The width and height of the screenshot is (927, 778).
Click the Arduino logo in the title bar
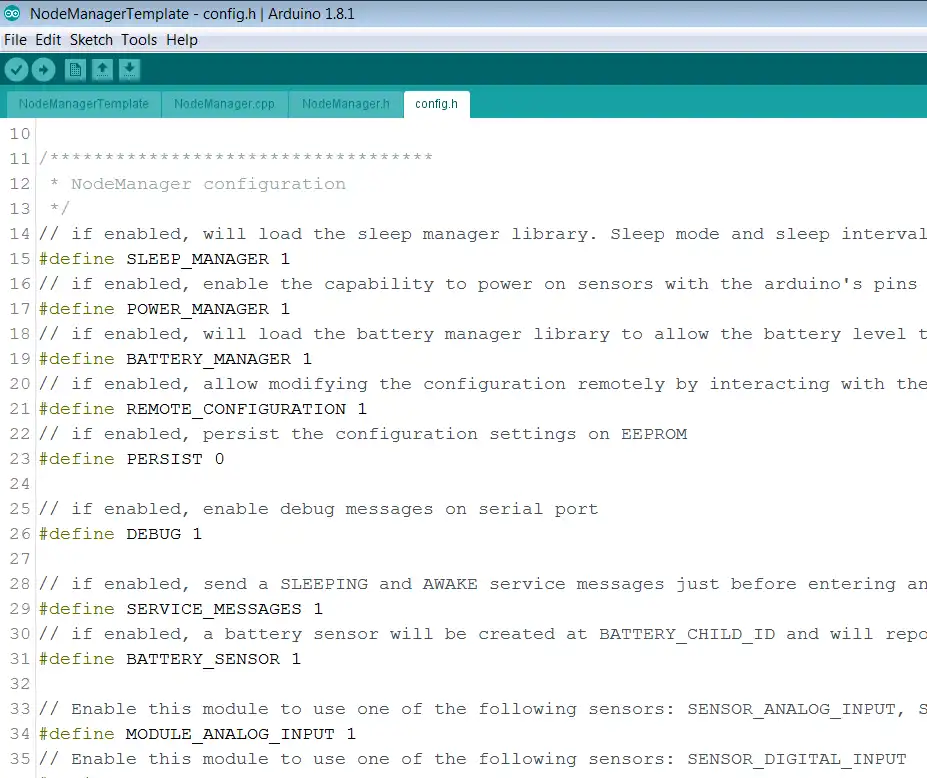coord(12,13)
